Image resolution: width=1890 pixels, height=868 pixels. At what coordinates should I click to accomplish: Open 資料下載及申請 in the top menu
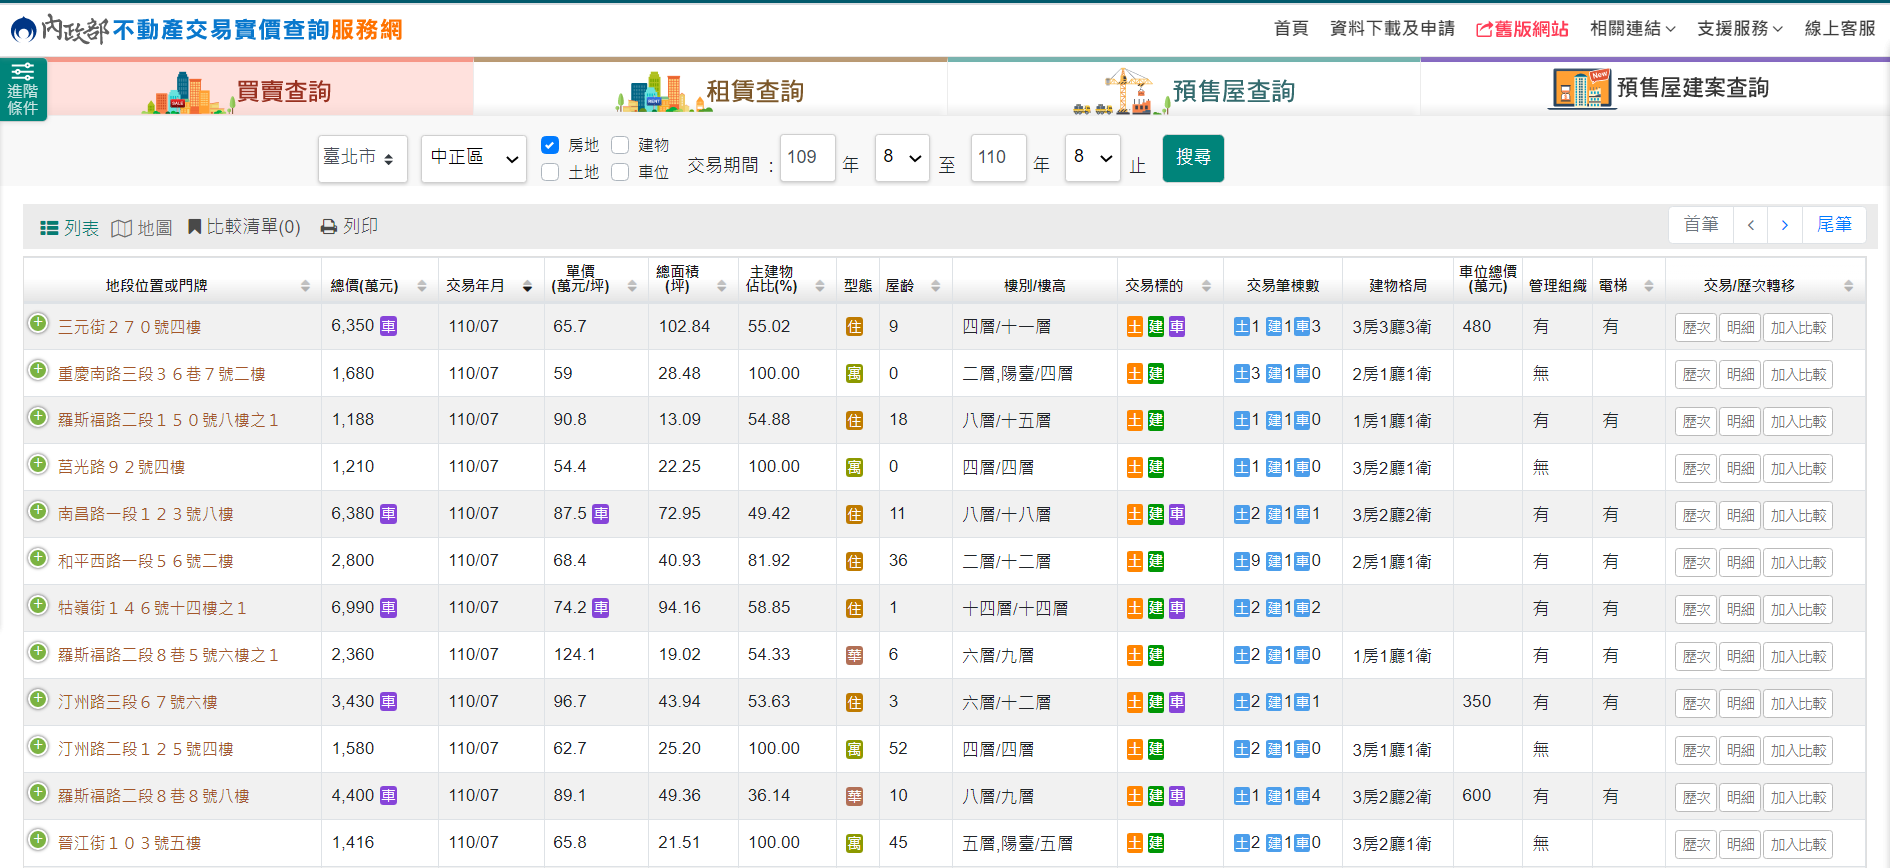pos(1392,29)
